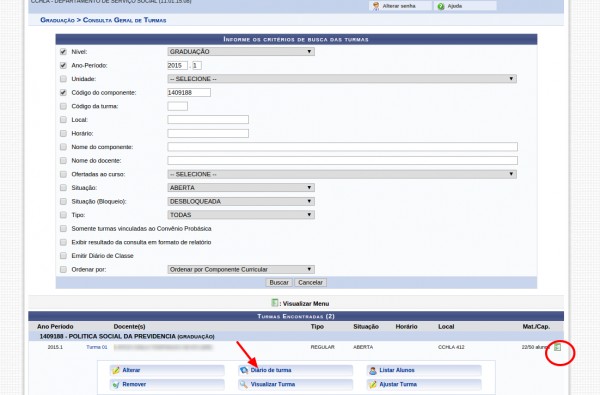Open the Situação (Bloqueio) DESBLOQUEADA dropdown
This screenshot has height=395, width=600.
coord(241,201)
